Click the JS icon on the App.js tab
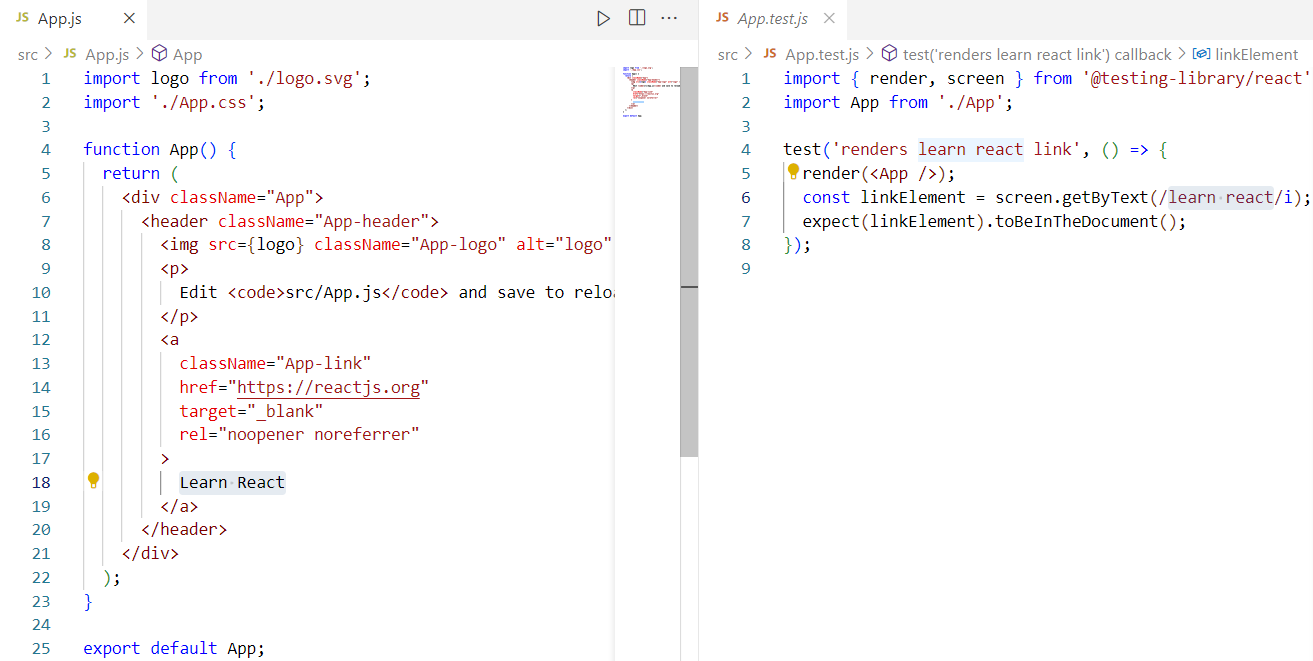 tap(21, 17)
